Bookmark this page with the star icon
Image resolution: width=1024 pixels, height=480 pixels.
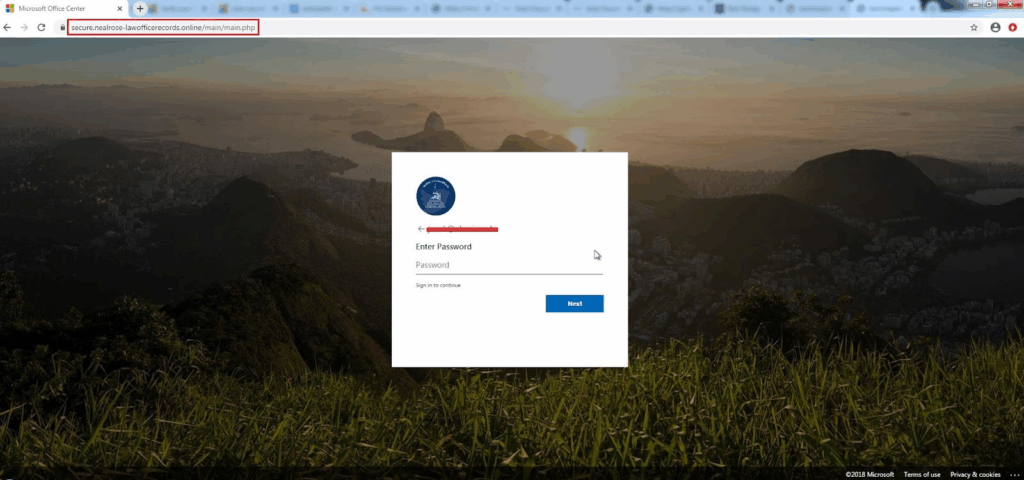974,27
